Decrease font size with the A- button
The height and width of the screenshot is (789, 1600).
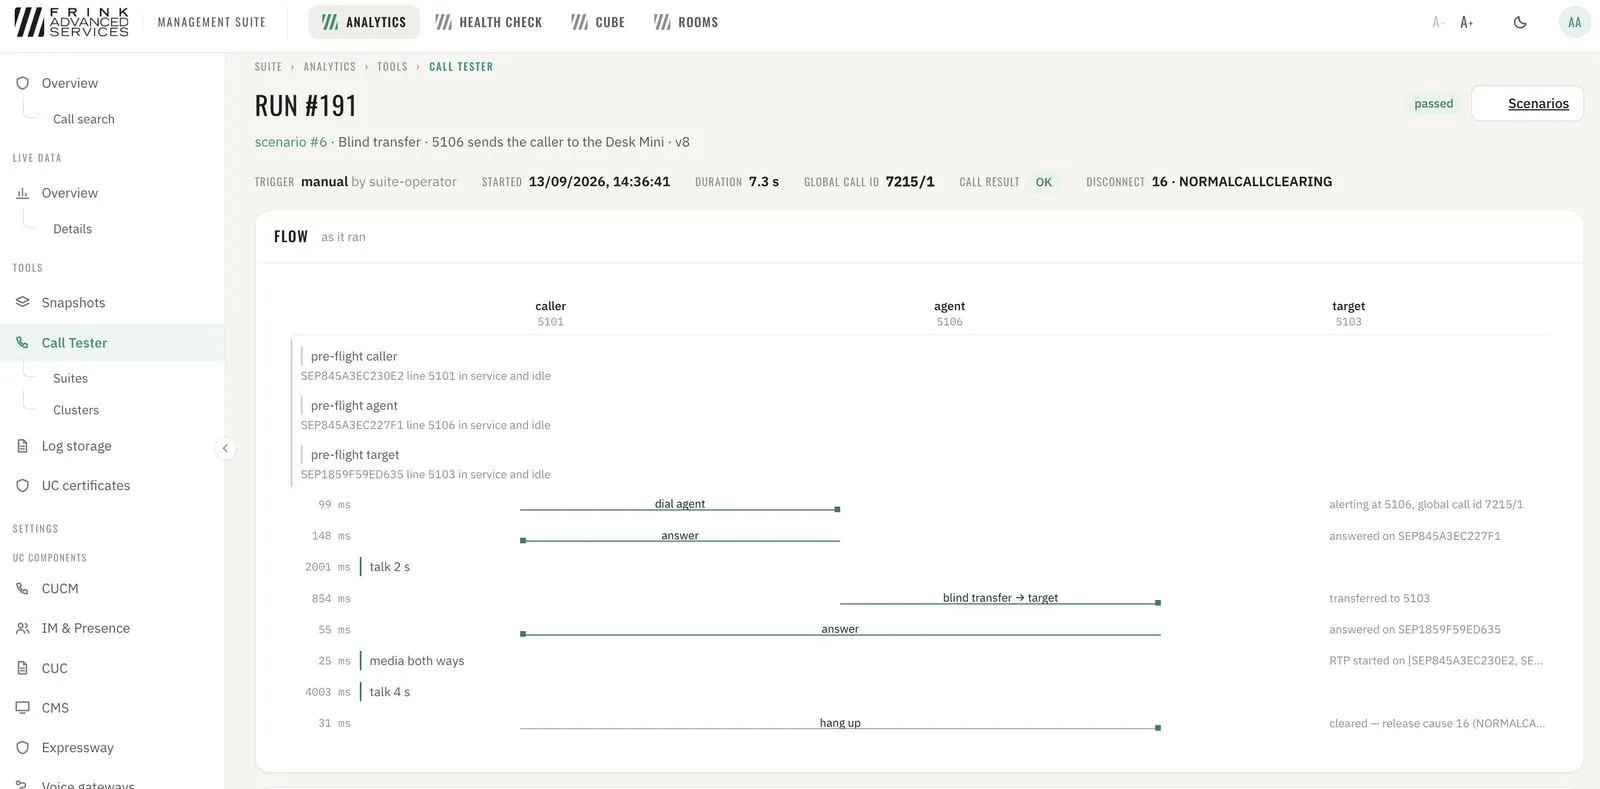pos(1438,22)
